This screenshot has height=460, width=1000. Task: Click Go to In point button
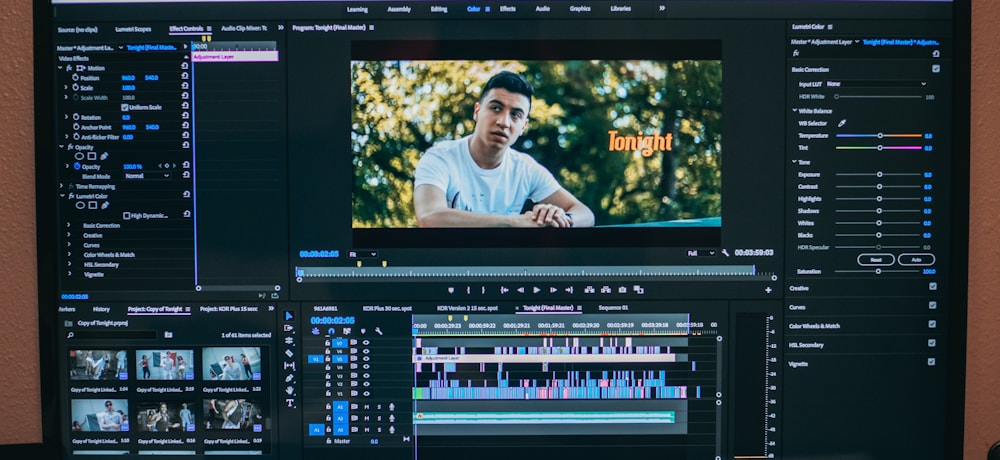[x=504, y=290]
